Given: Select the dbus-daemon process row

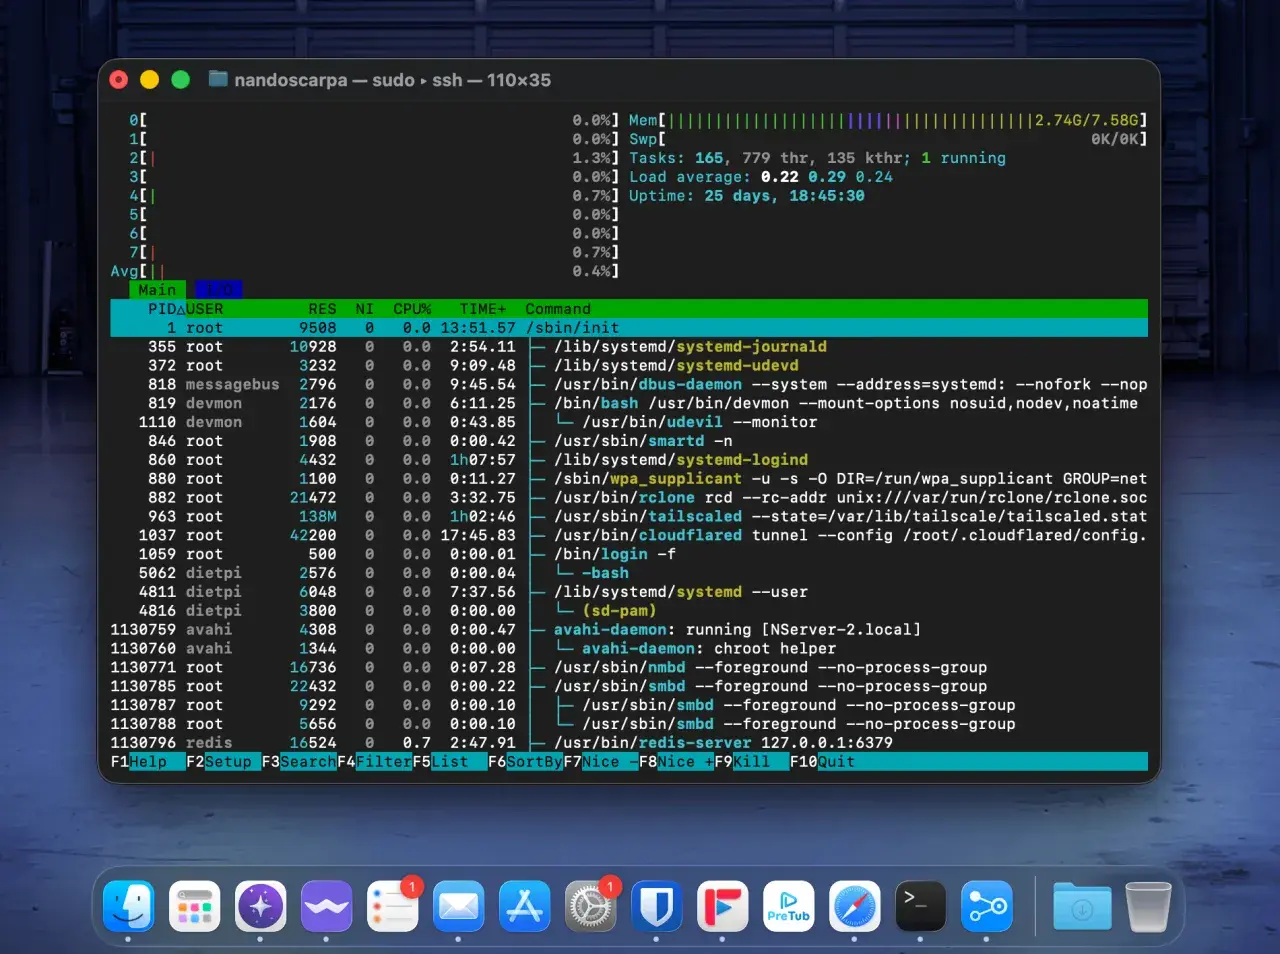Looking at the screenshot, I should (629, 385).
